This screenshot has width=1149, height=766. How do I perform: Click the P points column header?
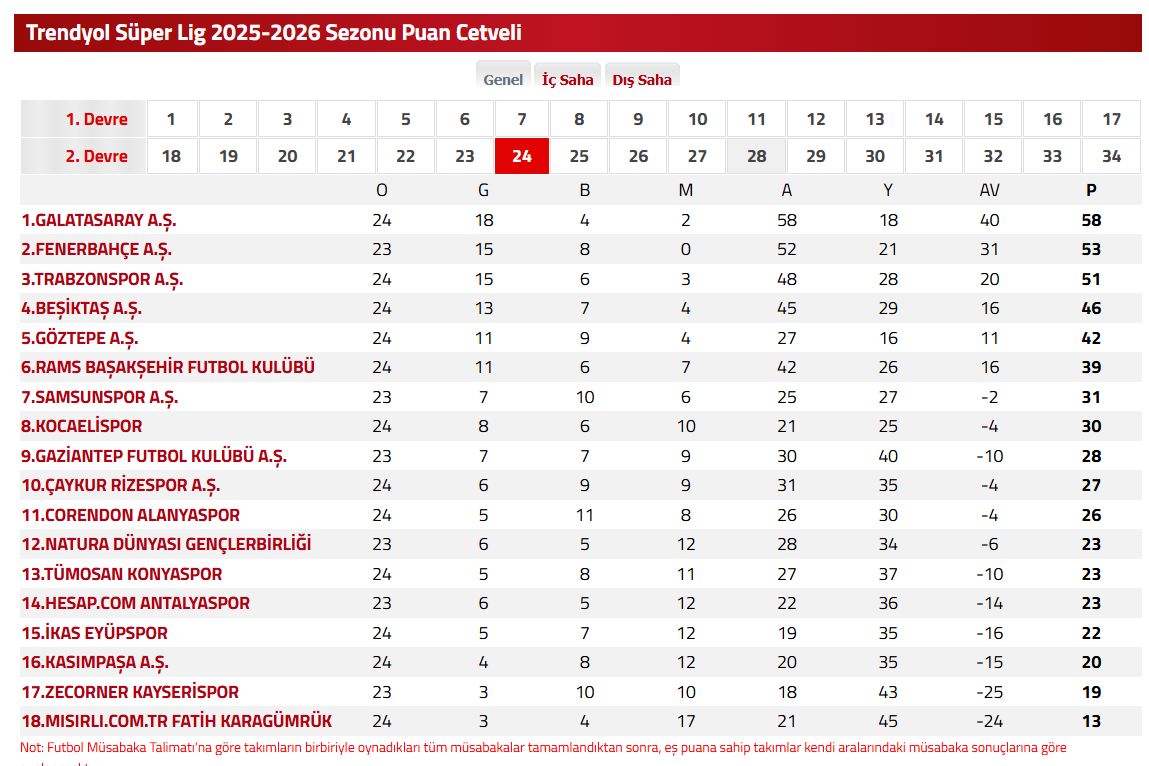[1091, 190]
